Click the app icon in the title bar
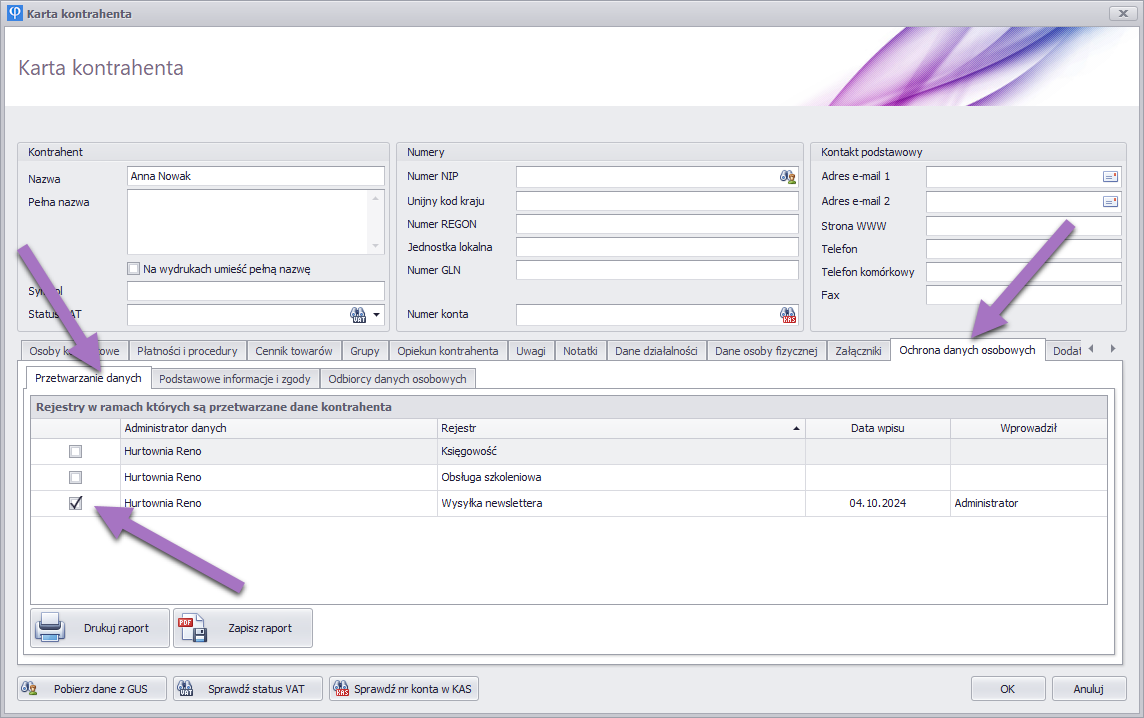This screenshot has height=718, width=1144. click(14, 14)
